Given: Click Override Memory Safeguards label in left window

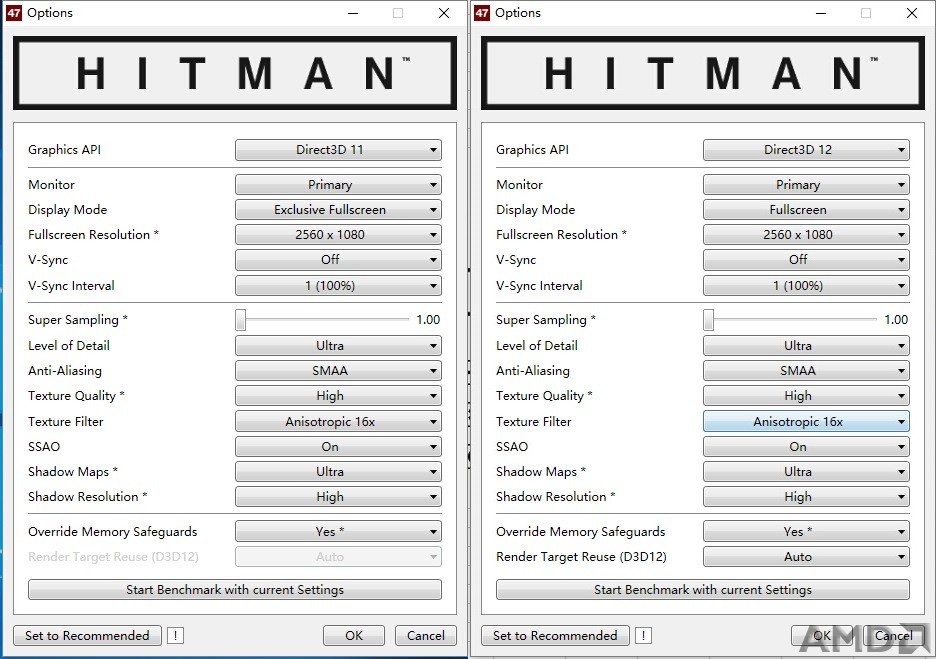Looking at the screenshot, I should (113, 531).
